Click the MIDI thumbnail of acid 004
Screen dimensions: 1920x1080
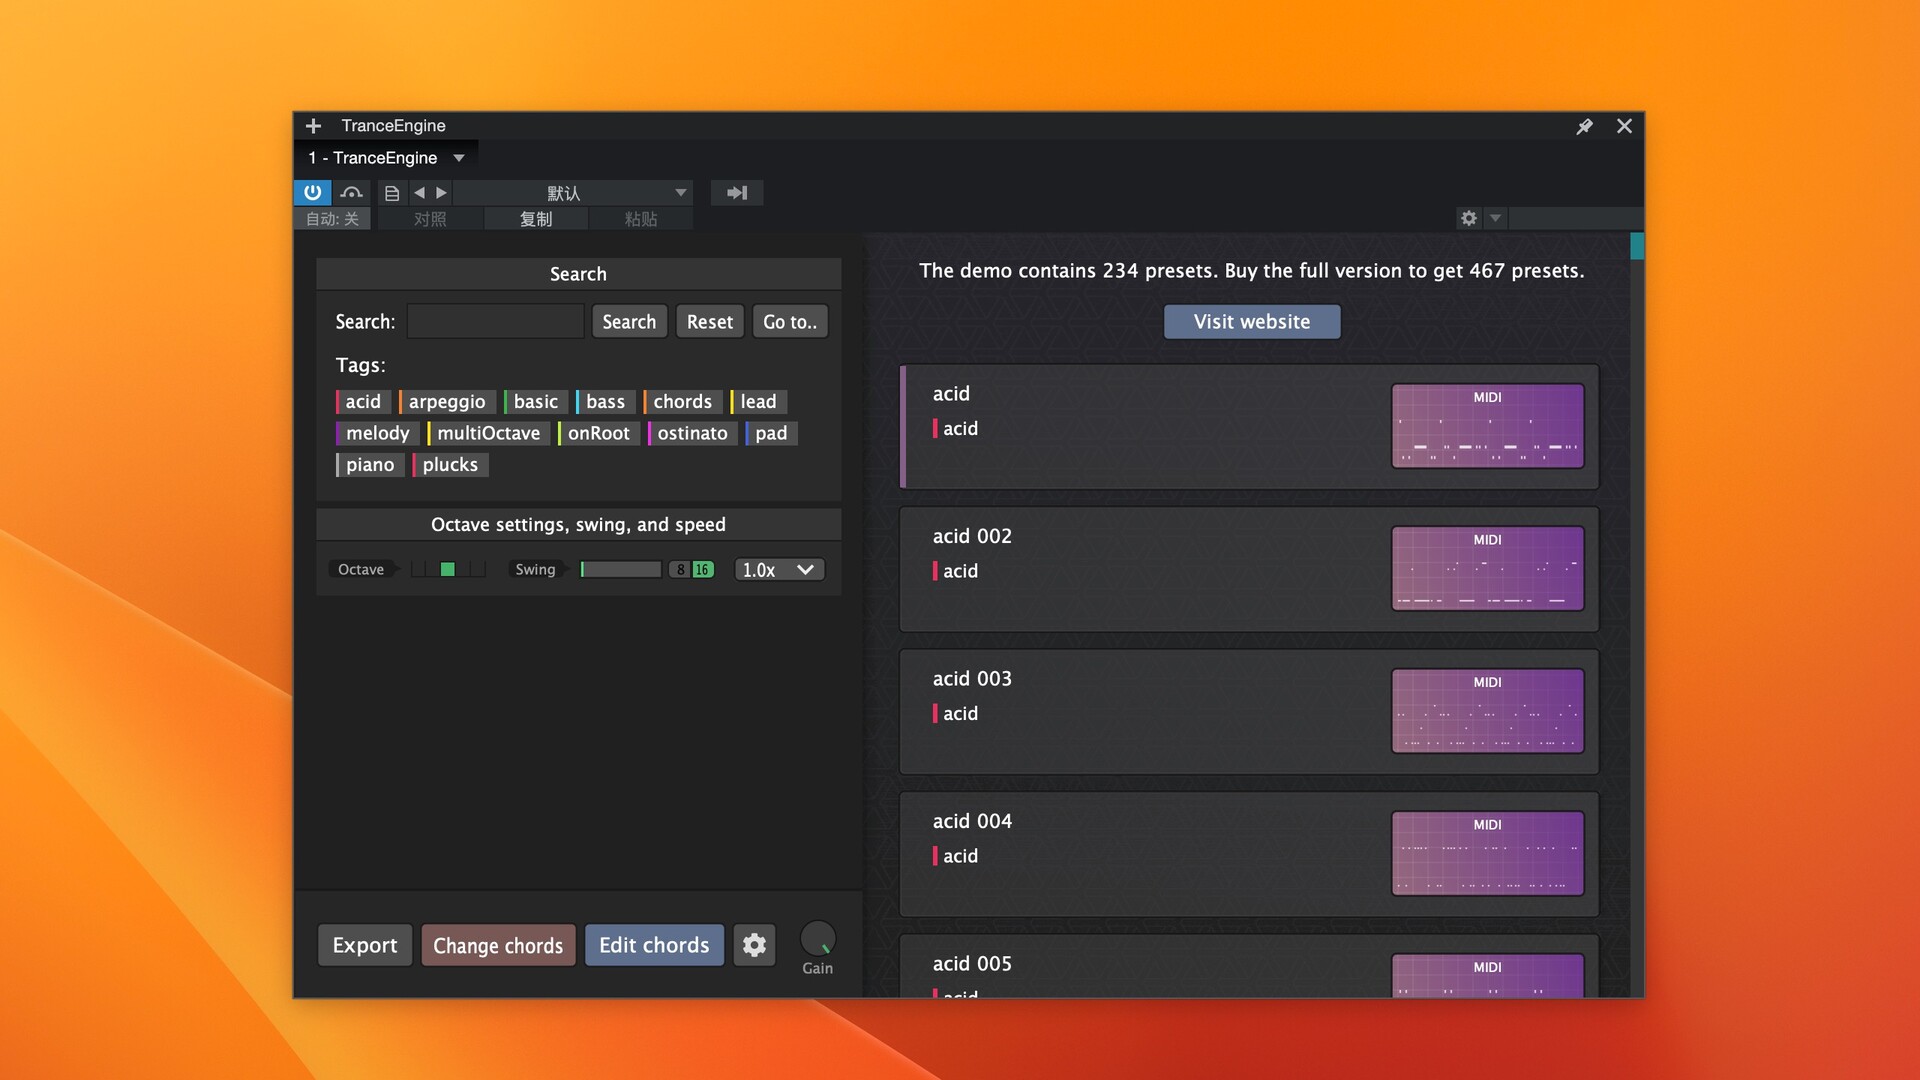point(1488,854)
